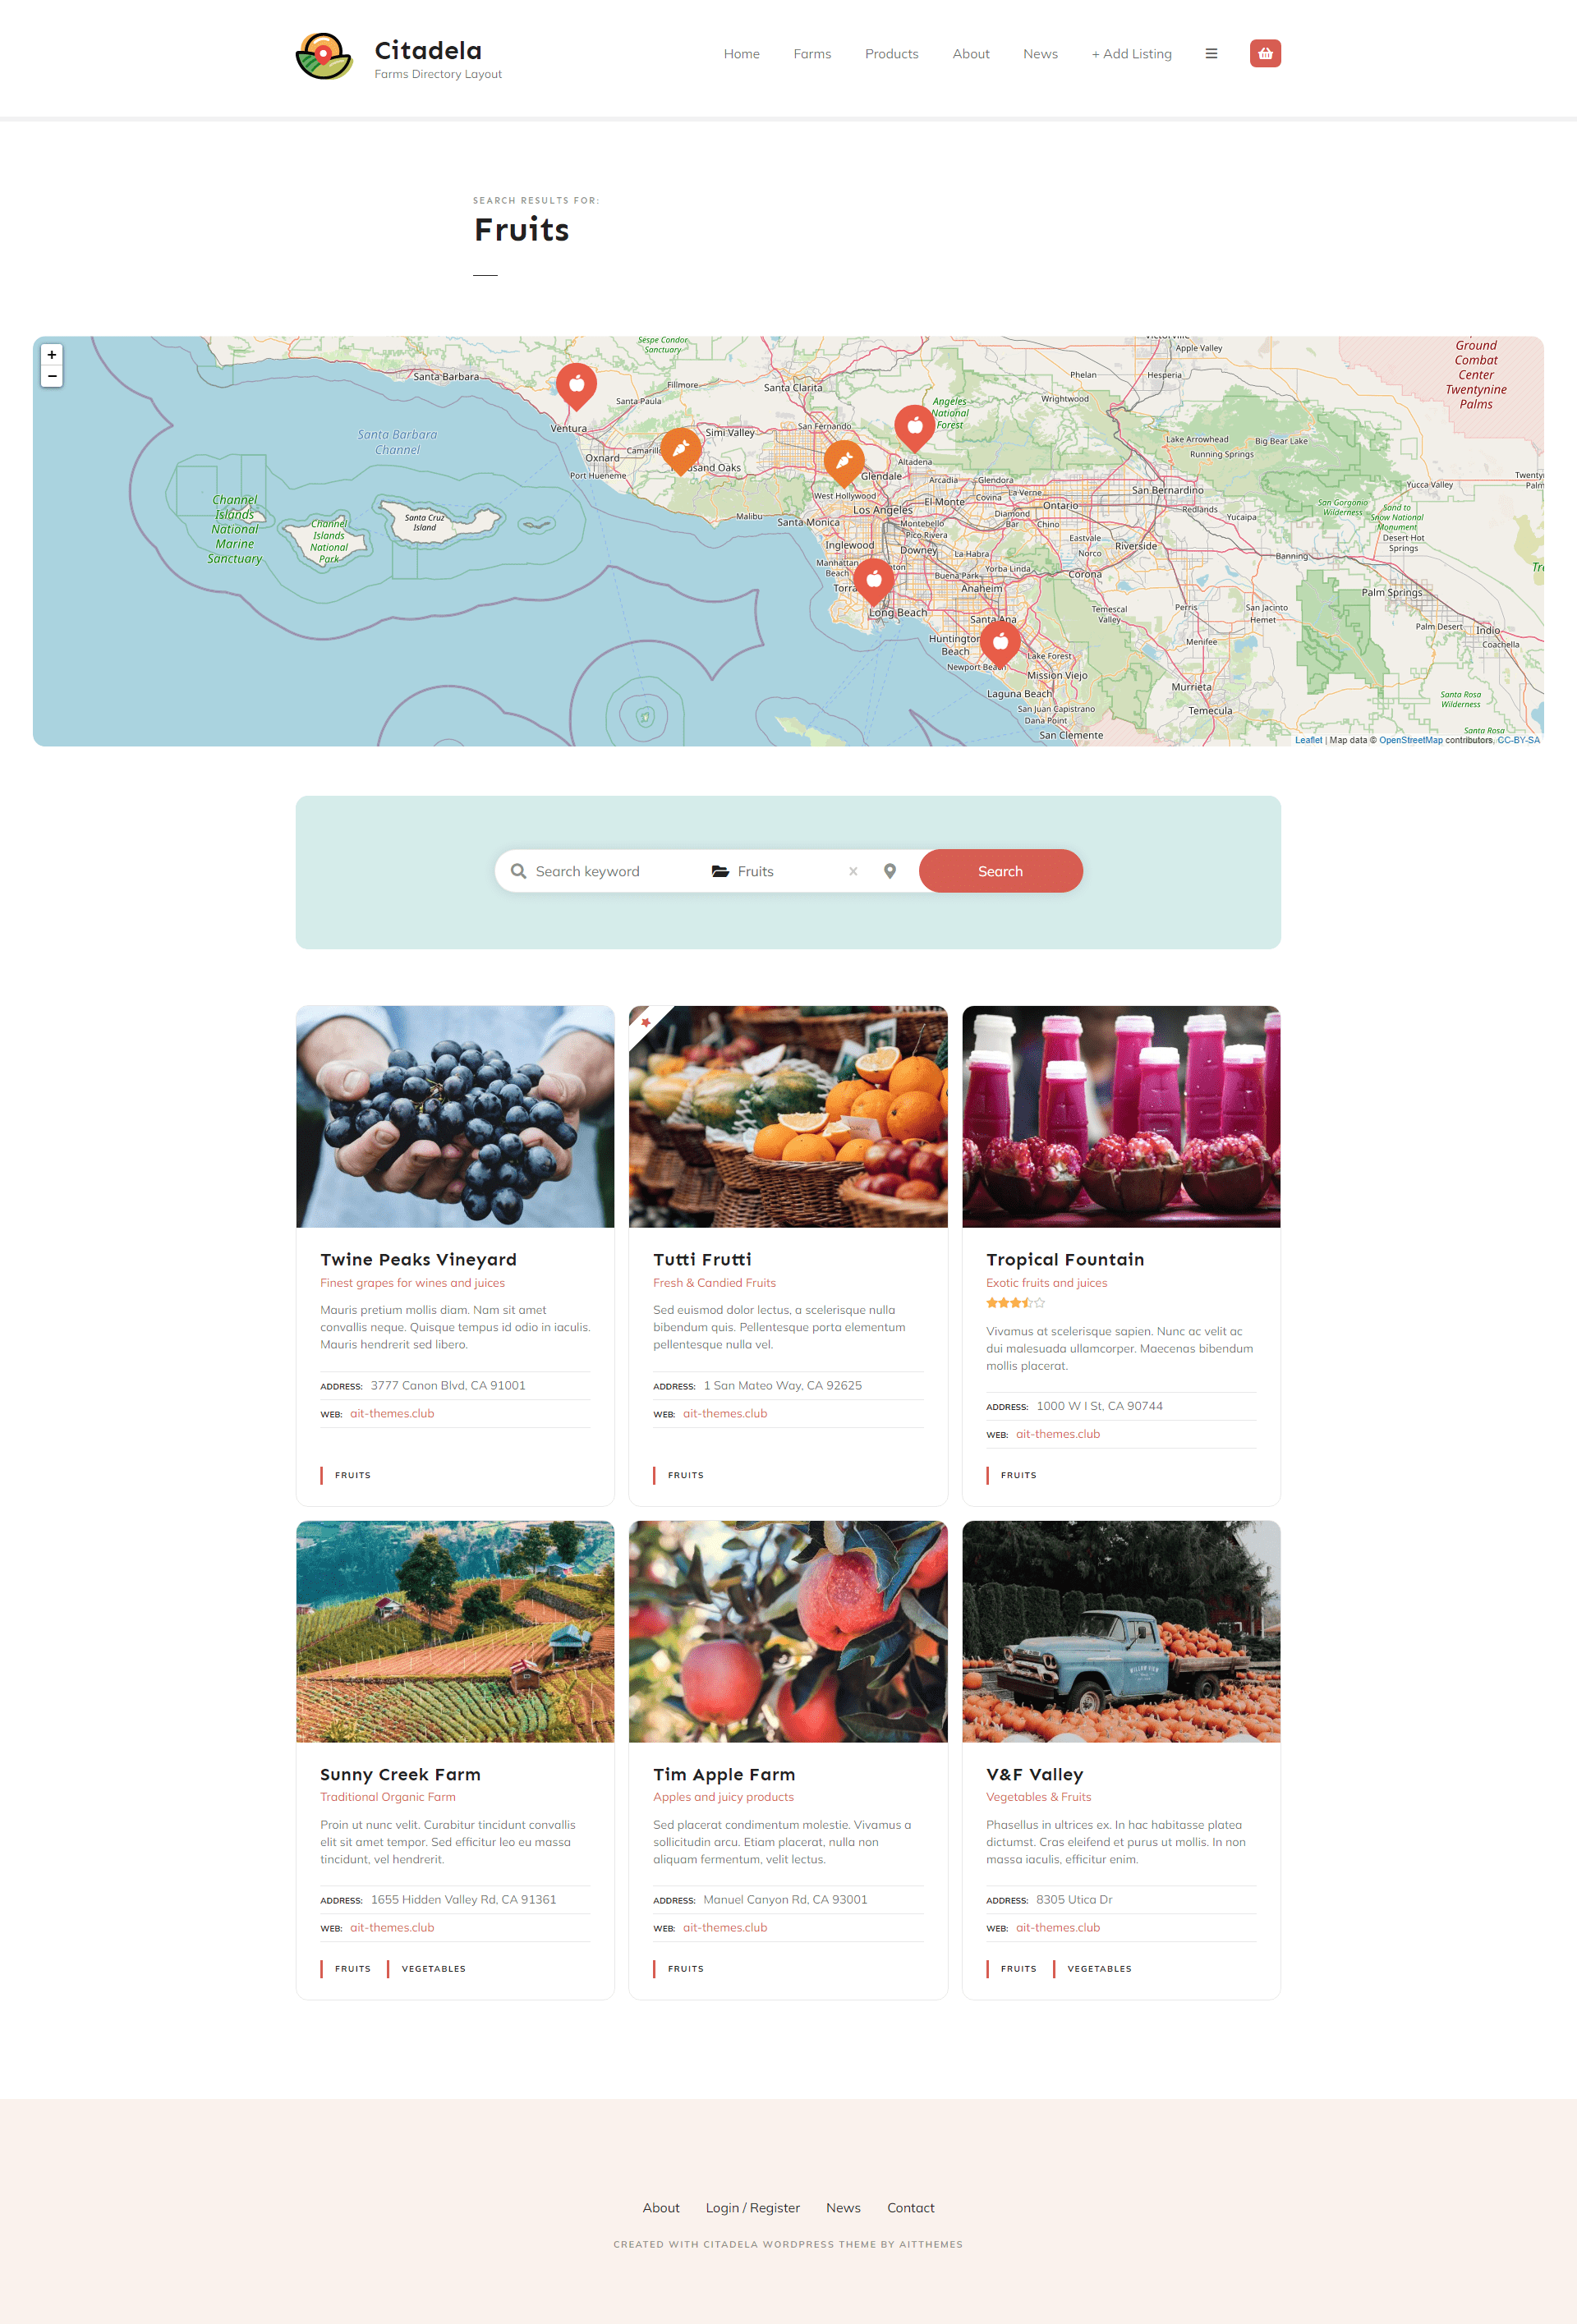Click the Search button in the search bar
The width and height of the screenshot is (1577, 2324).
tap(998, 870)
